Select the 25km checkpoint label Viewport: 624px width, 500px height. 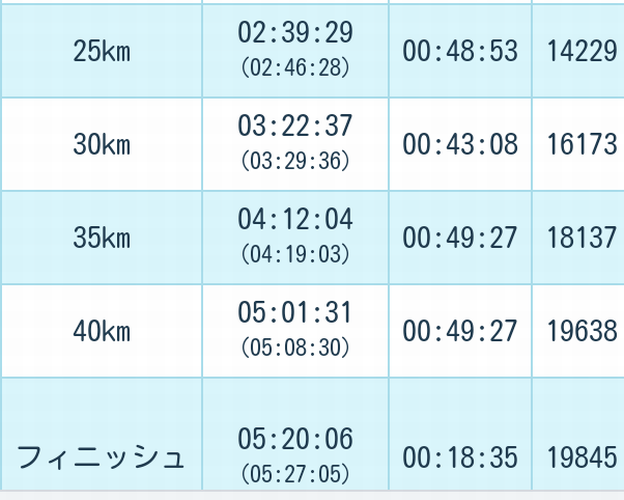coord(102,51)
